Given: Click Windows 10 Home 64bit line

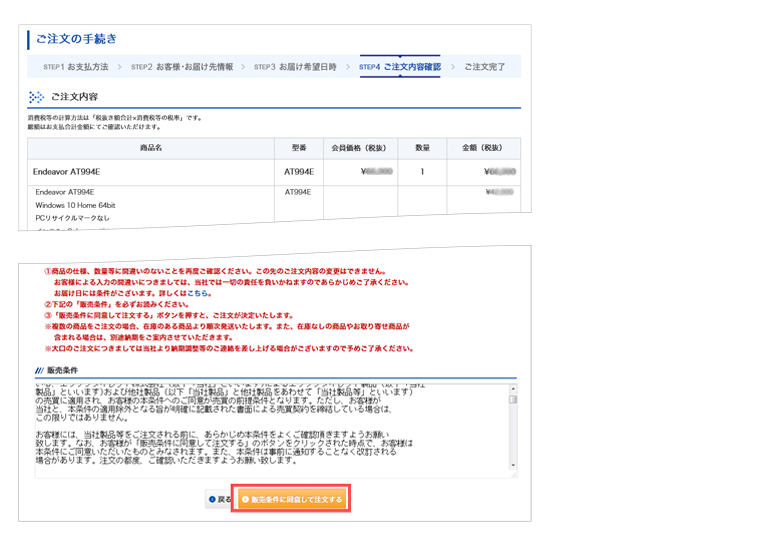Looking at the screenshot, I should pyautogui.click(x=75, y=205).
